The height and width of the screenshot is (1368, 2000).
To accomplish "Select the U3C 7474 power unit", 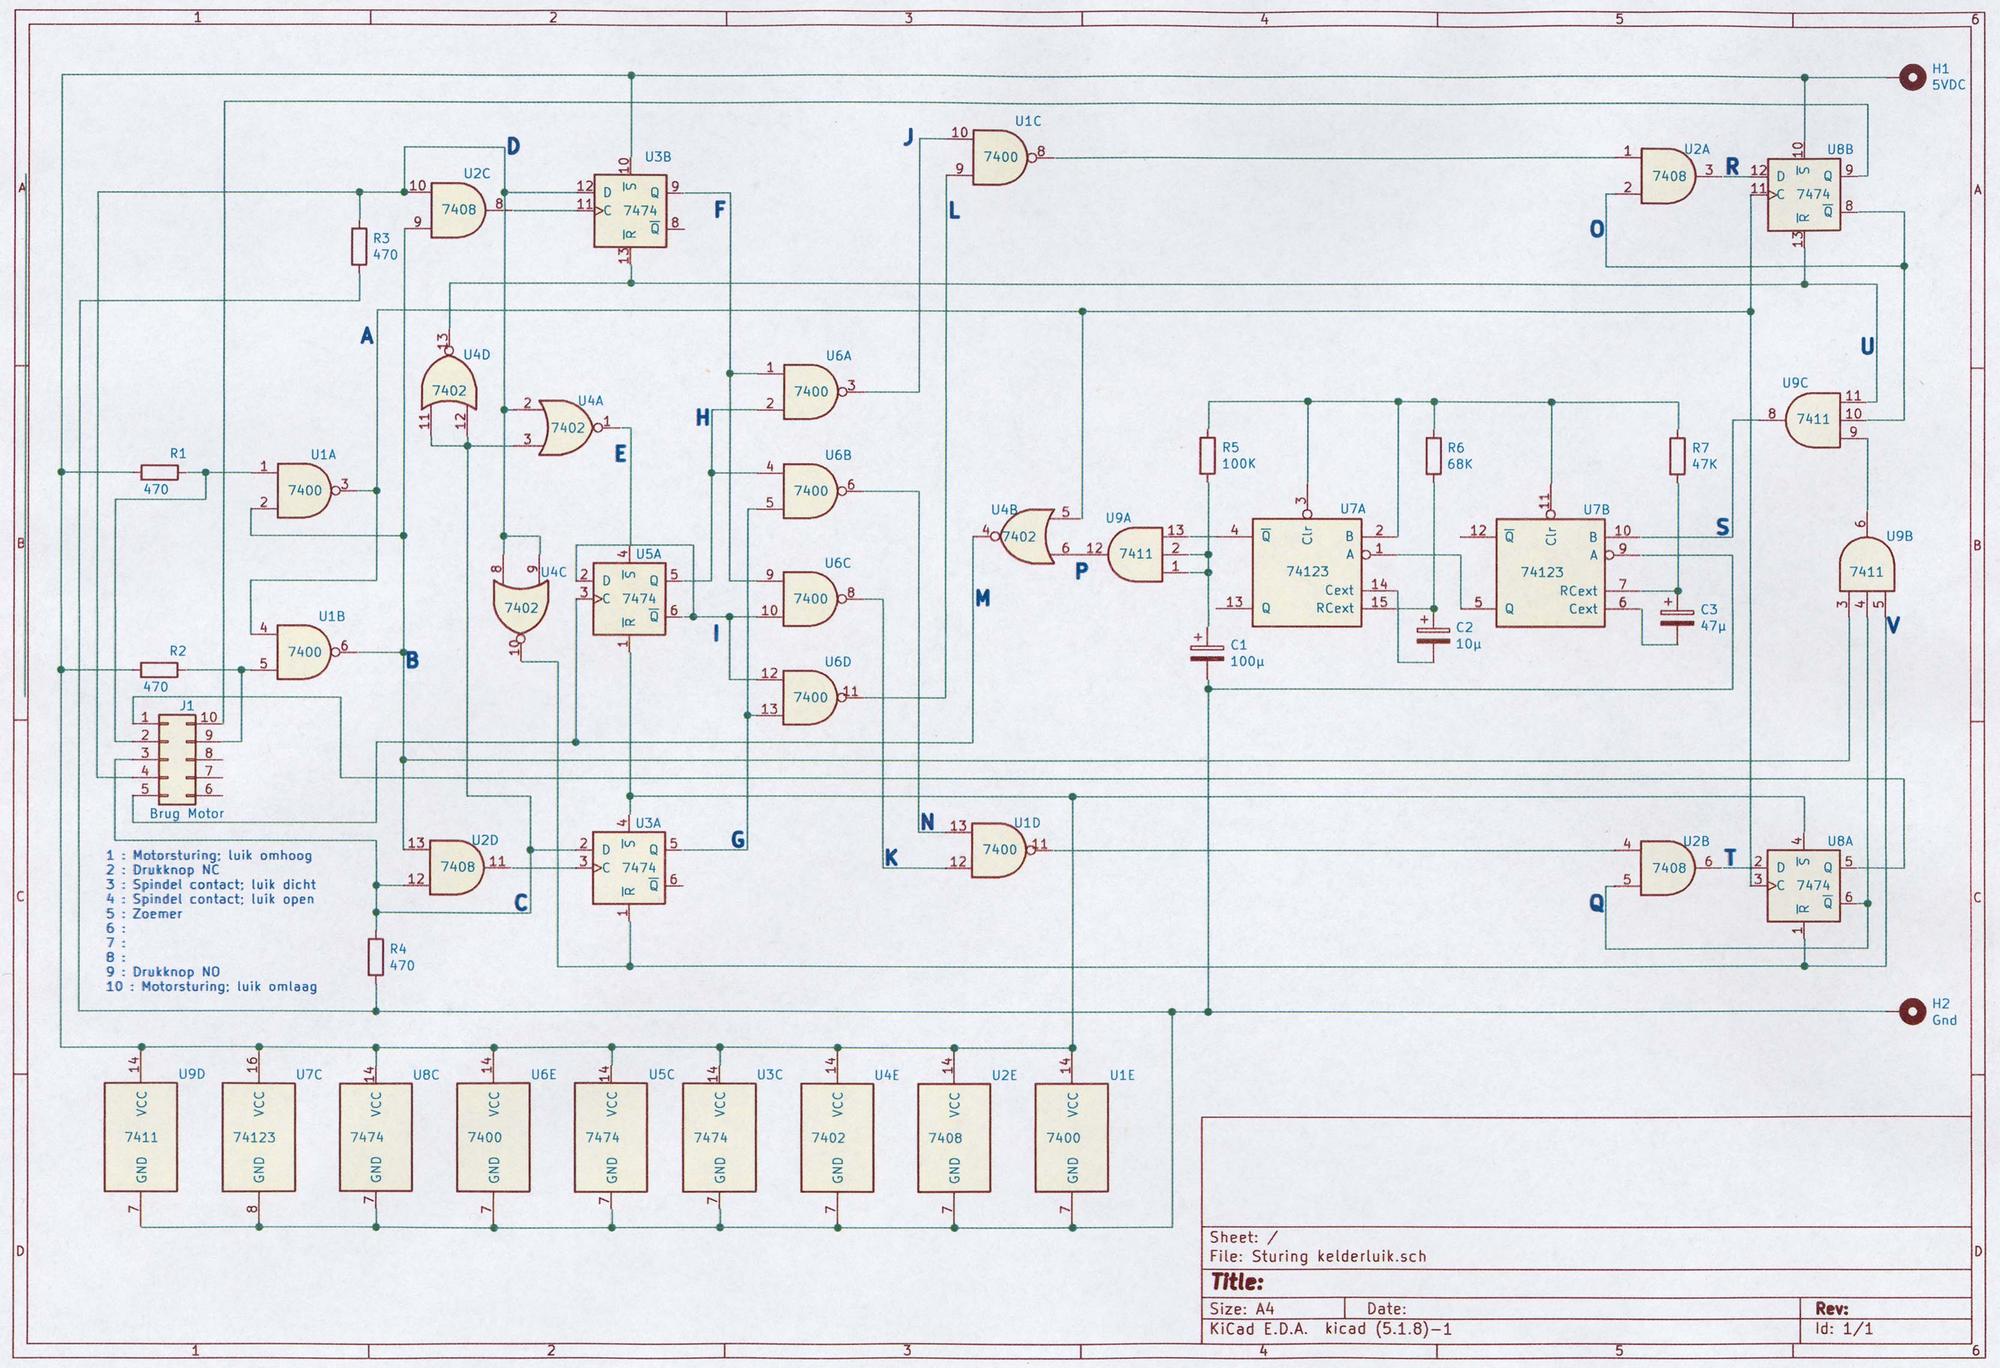I will pyautogui.click(x=719, y=1137).
